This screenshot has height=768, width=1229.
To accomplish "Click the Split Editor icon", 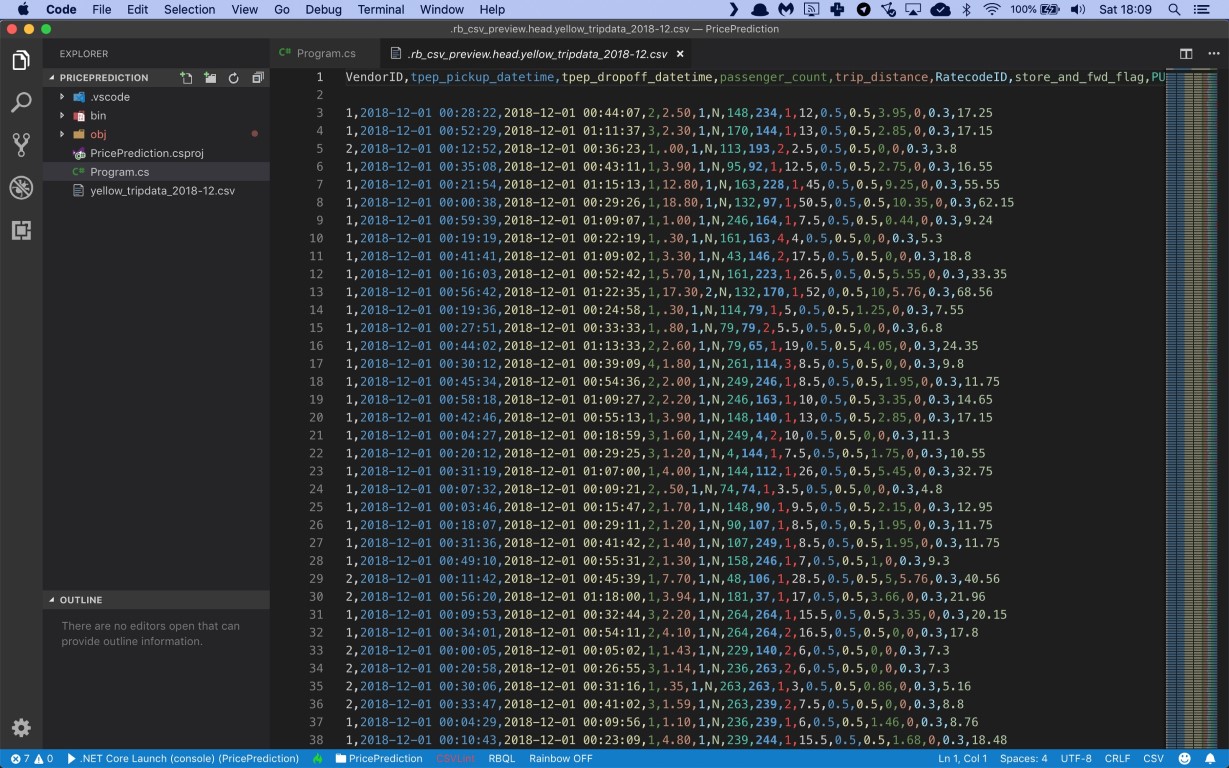I will tap(1186, 54).
